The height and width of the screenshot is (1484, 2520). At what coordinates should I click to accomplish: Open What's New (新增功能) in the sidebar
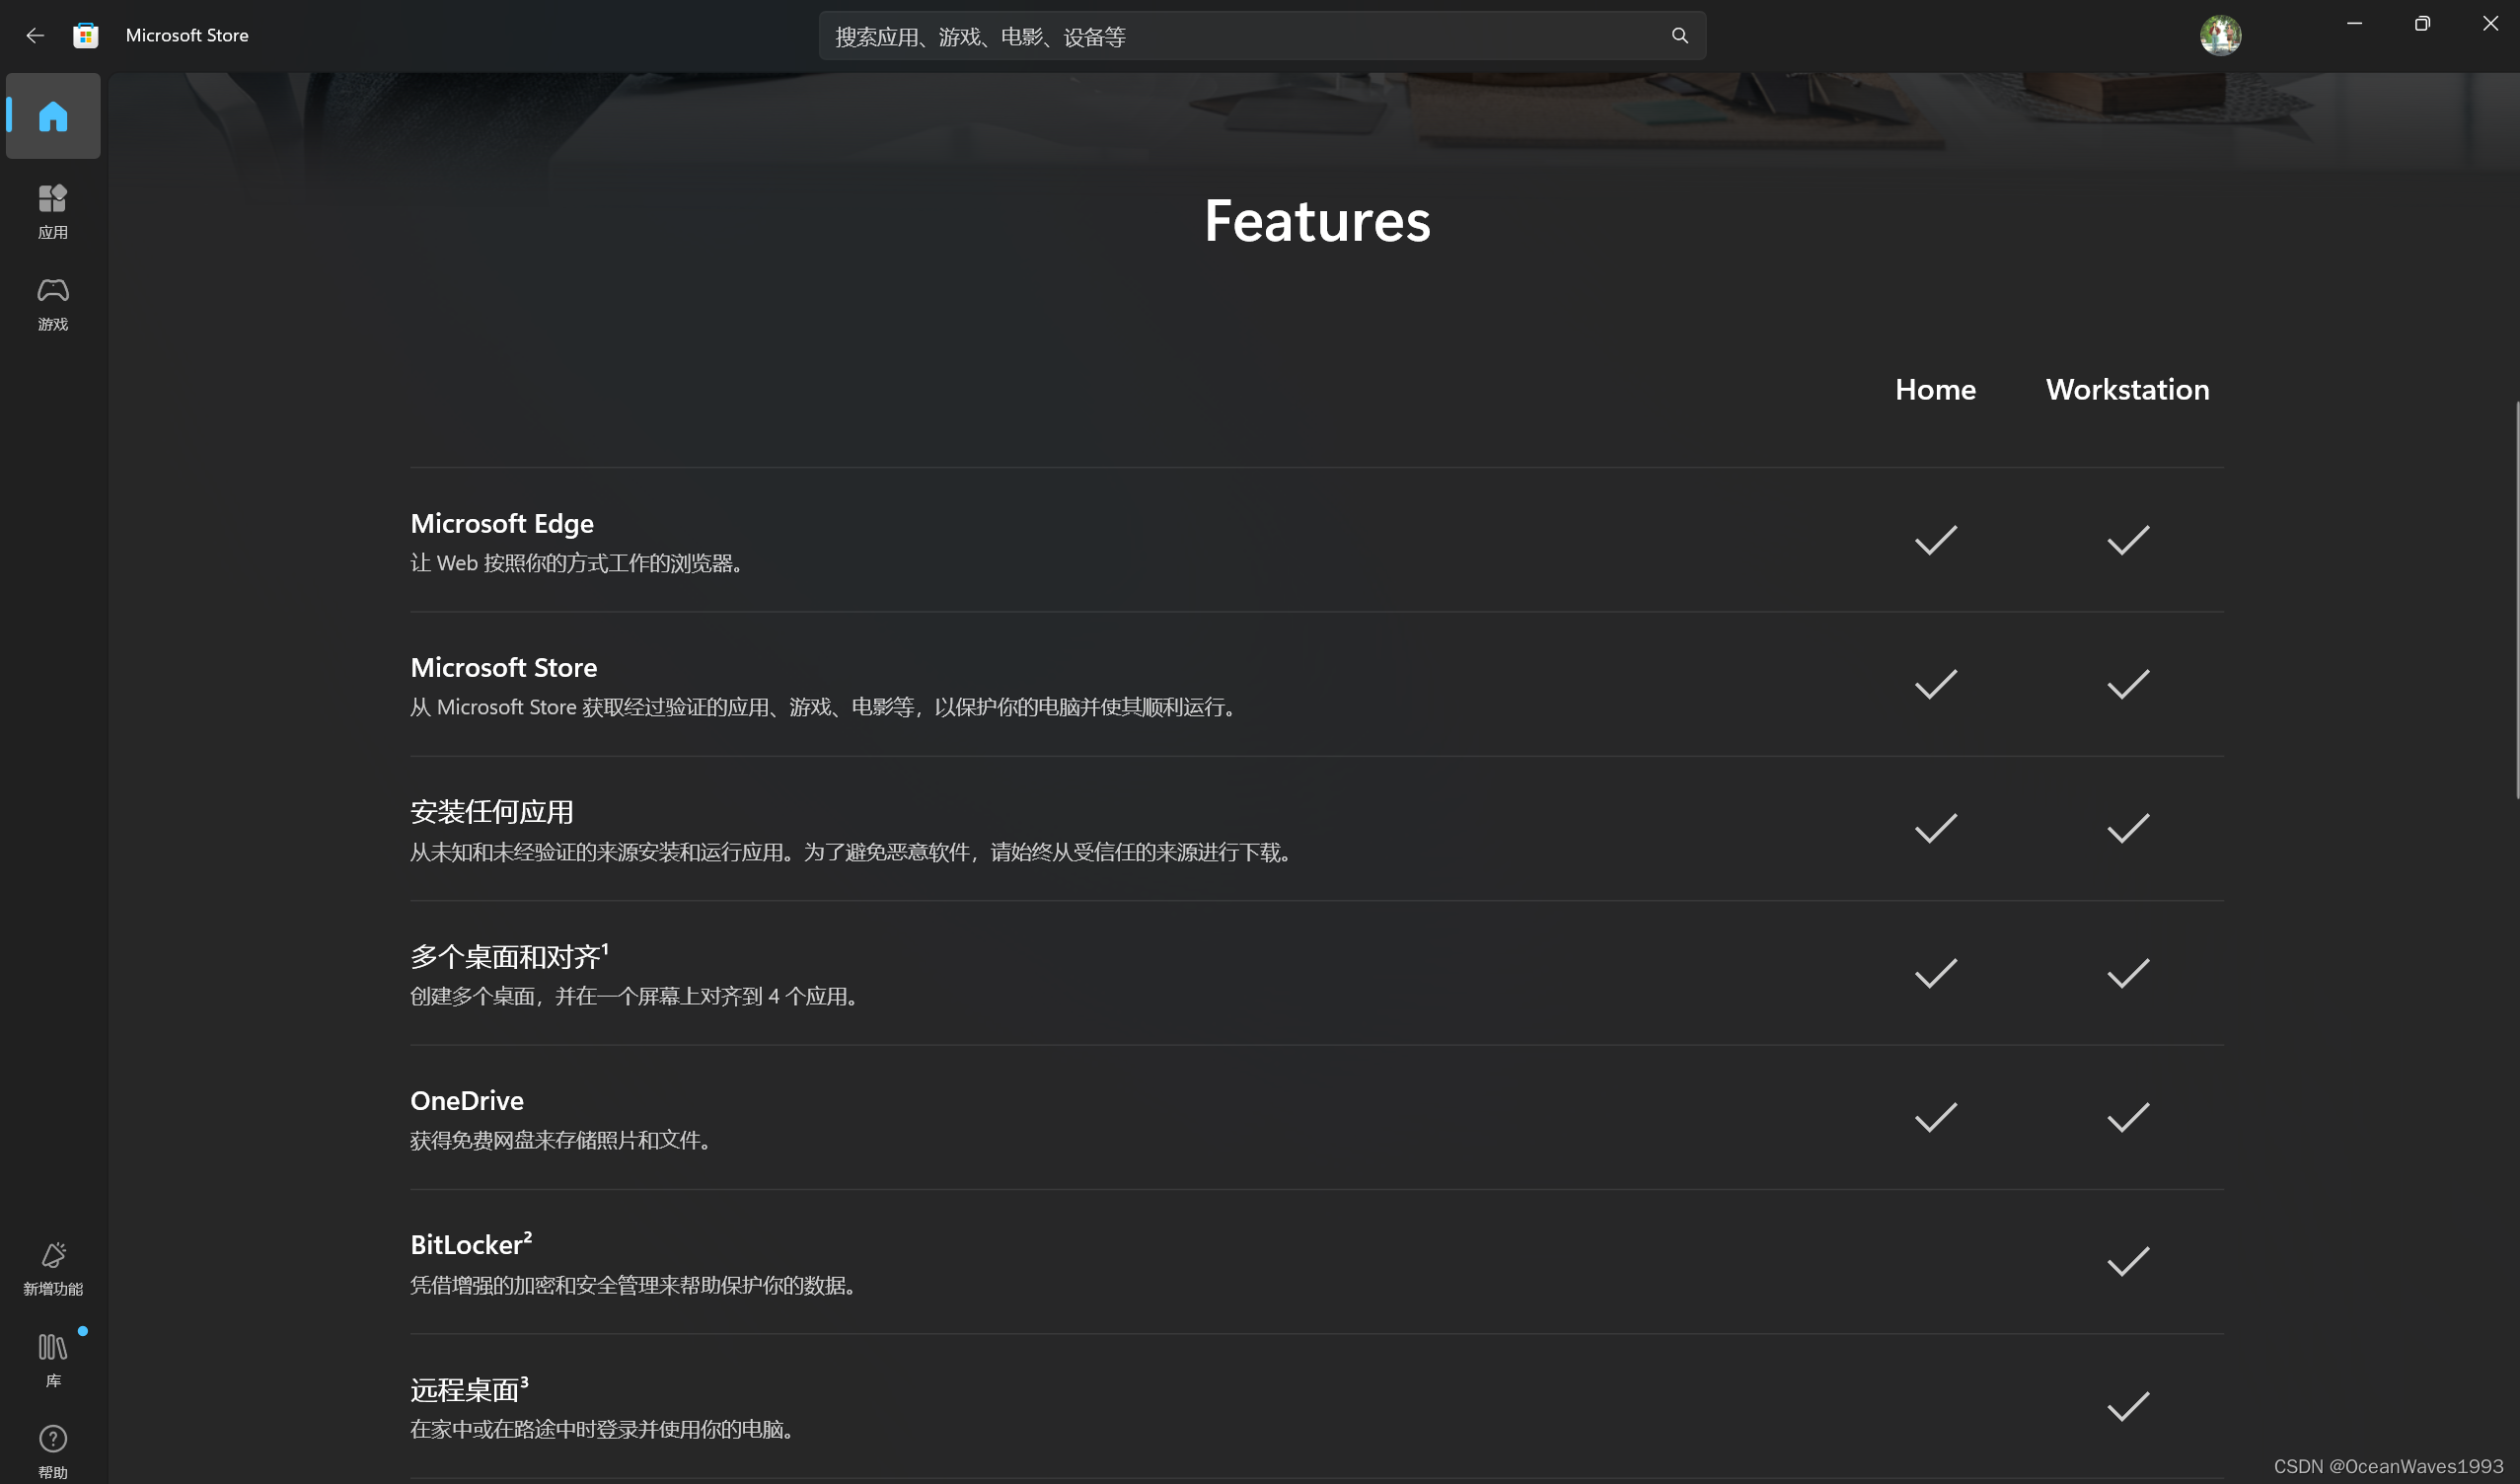click(x=53, y=1268)
